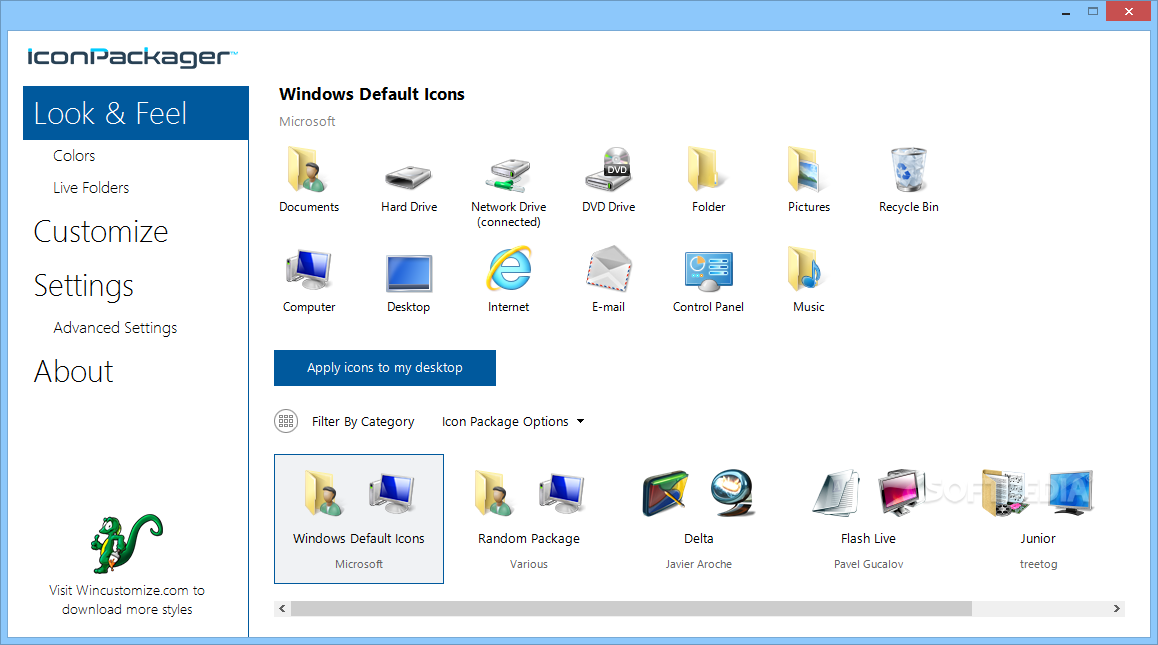1158x645 pixels.
Task: Expand the Customize section
Action: tap(100, 231)
